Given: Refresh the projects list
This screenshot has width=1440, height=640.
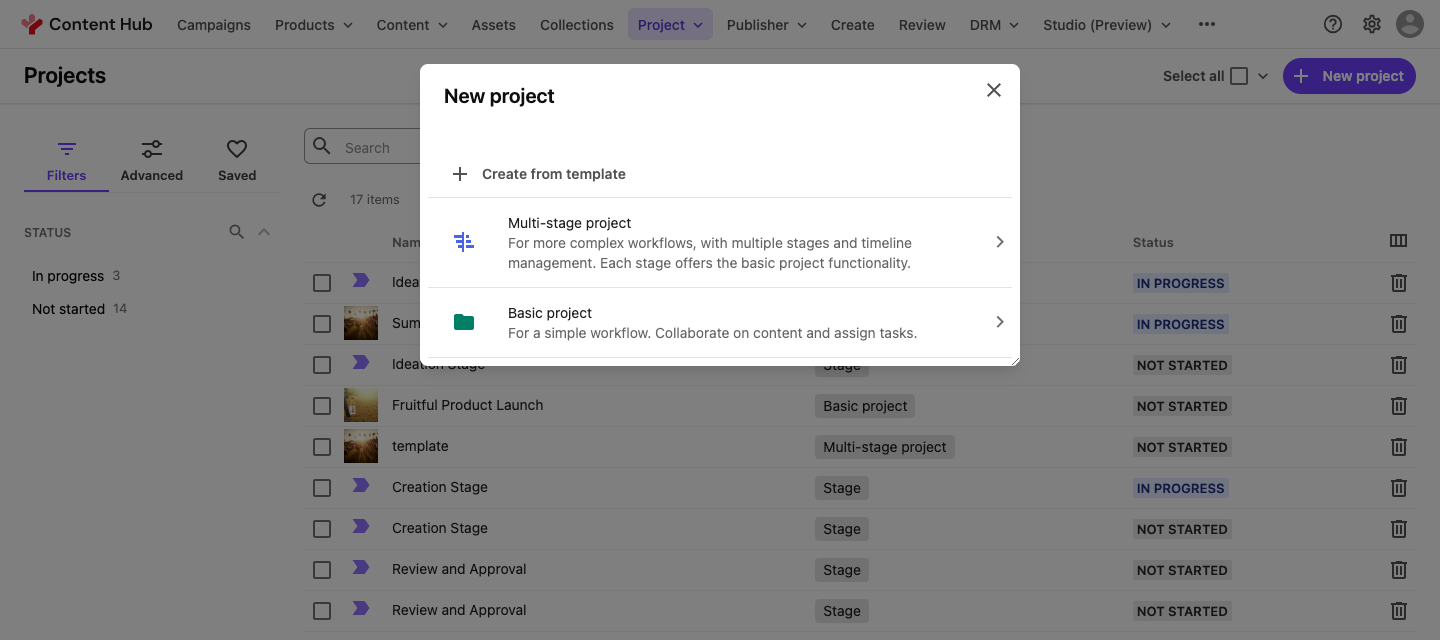Looking at the screenshot, I should [x=319, y=199].
